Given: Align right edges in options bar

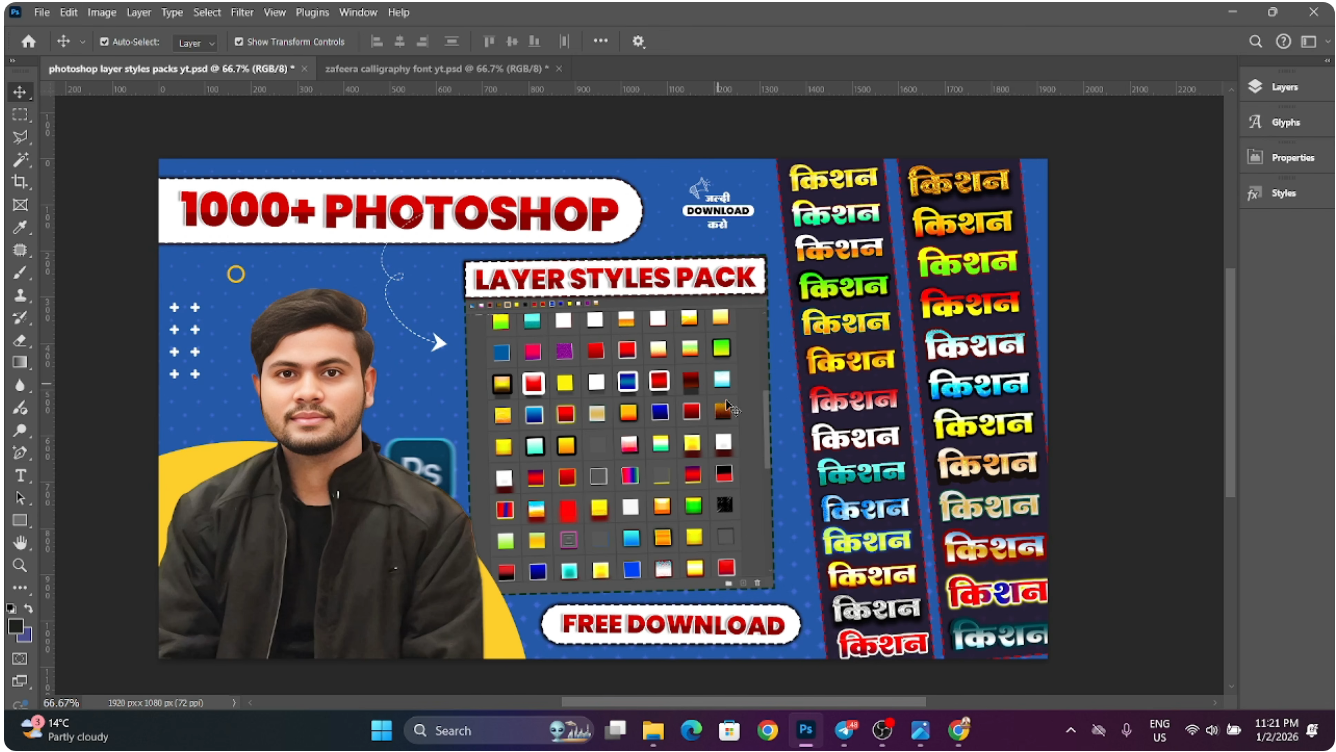Looking at the screenshot, I should coord(423,42).
